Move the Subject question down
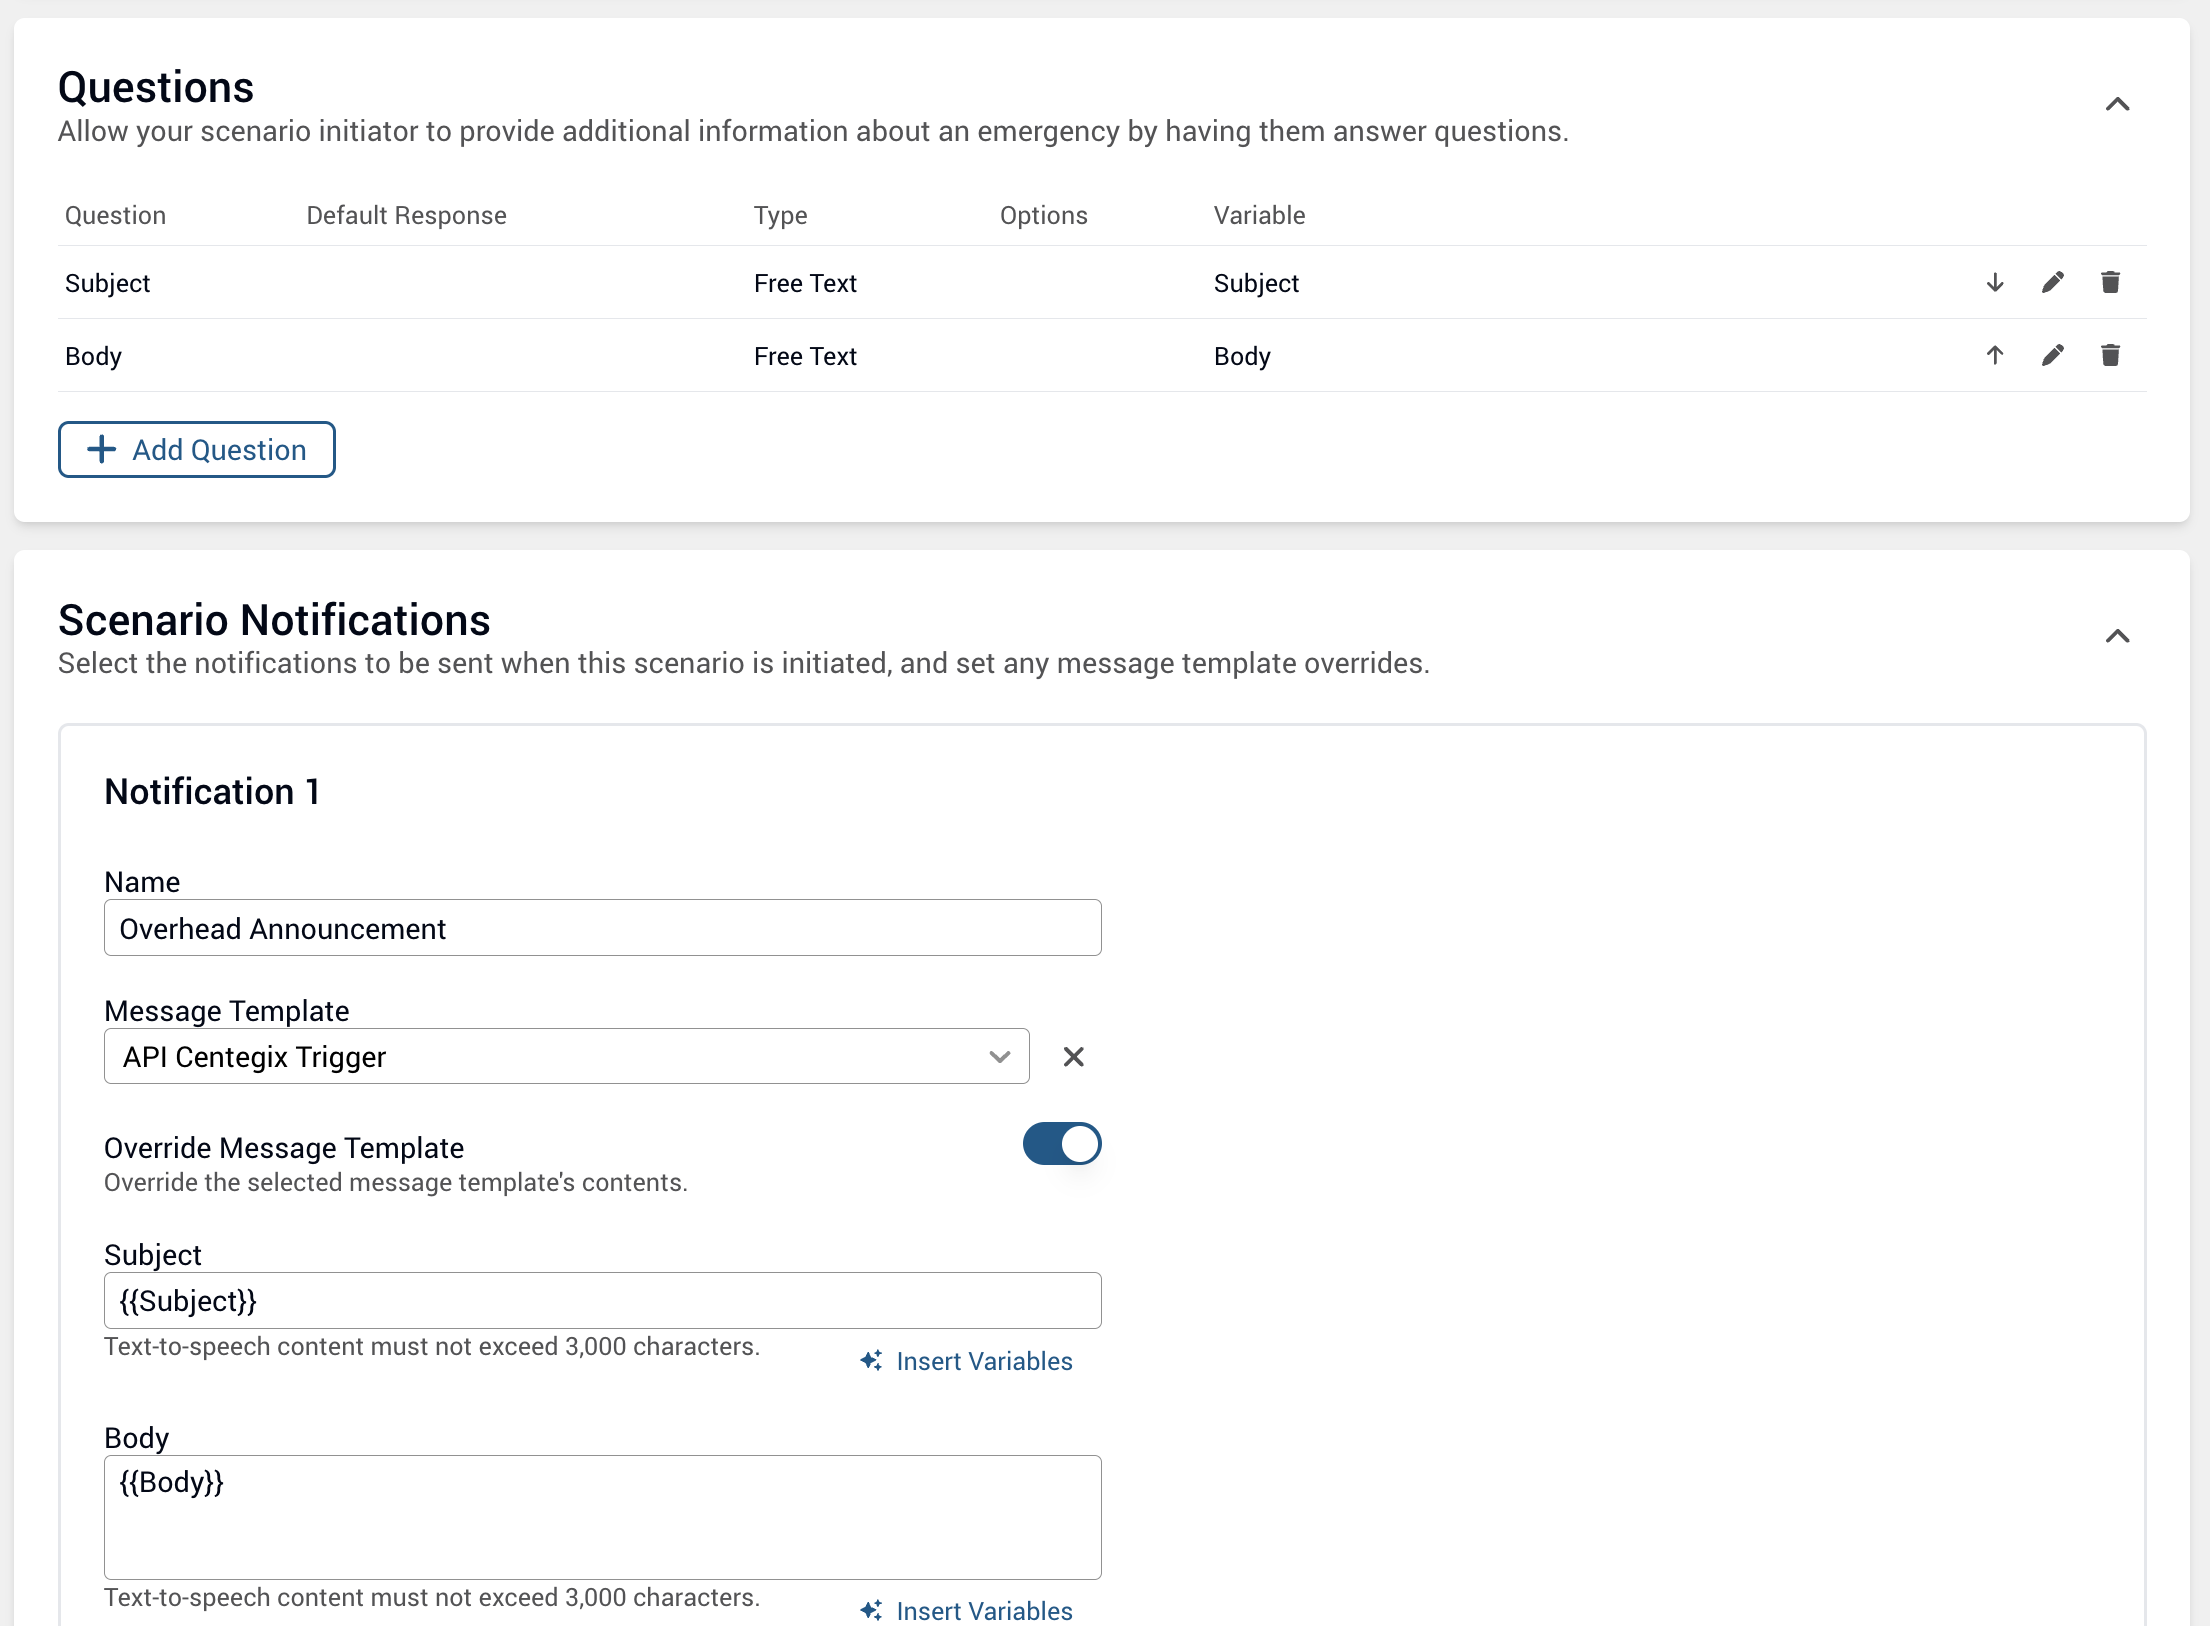Viewport: 2210px width, 1626px height. 1994,282
